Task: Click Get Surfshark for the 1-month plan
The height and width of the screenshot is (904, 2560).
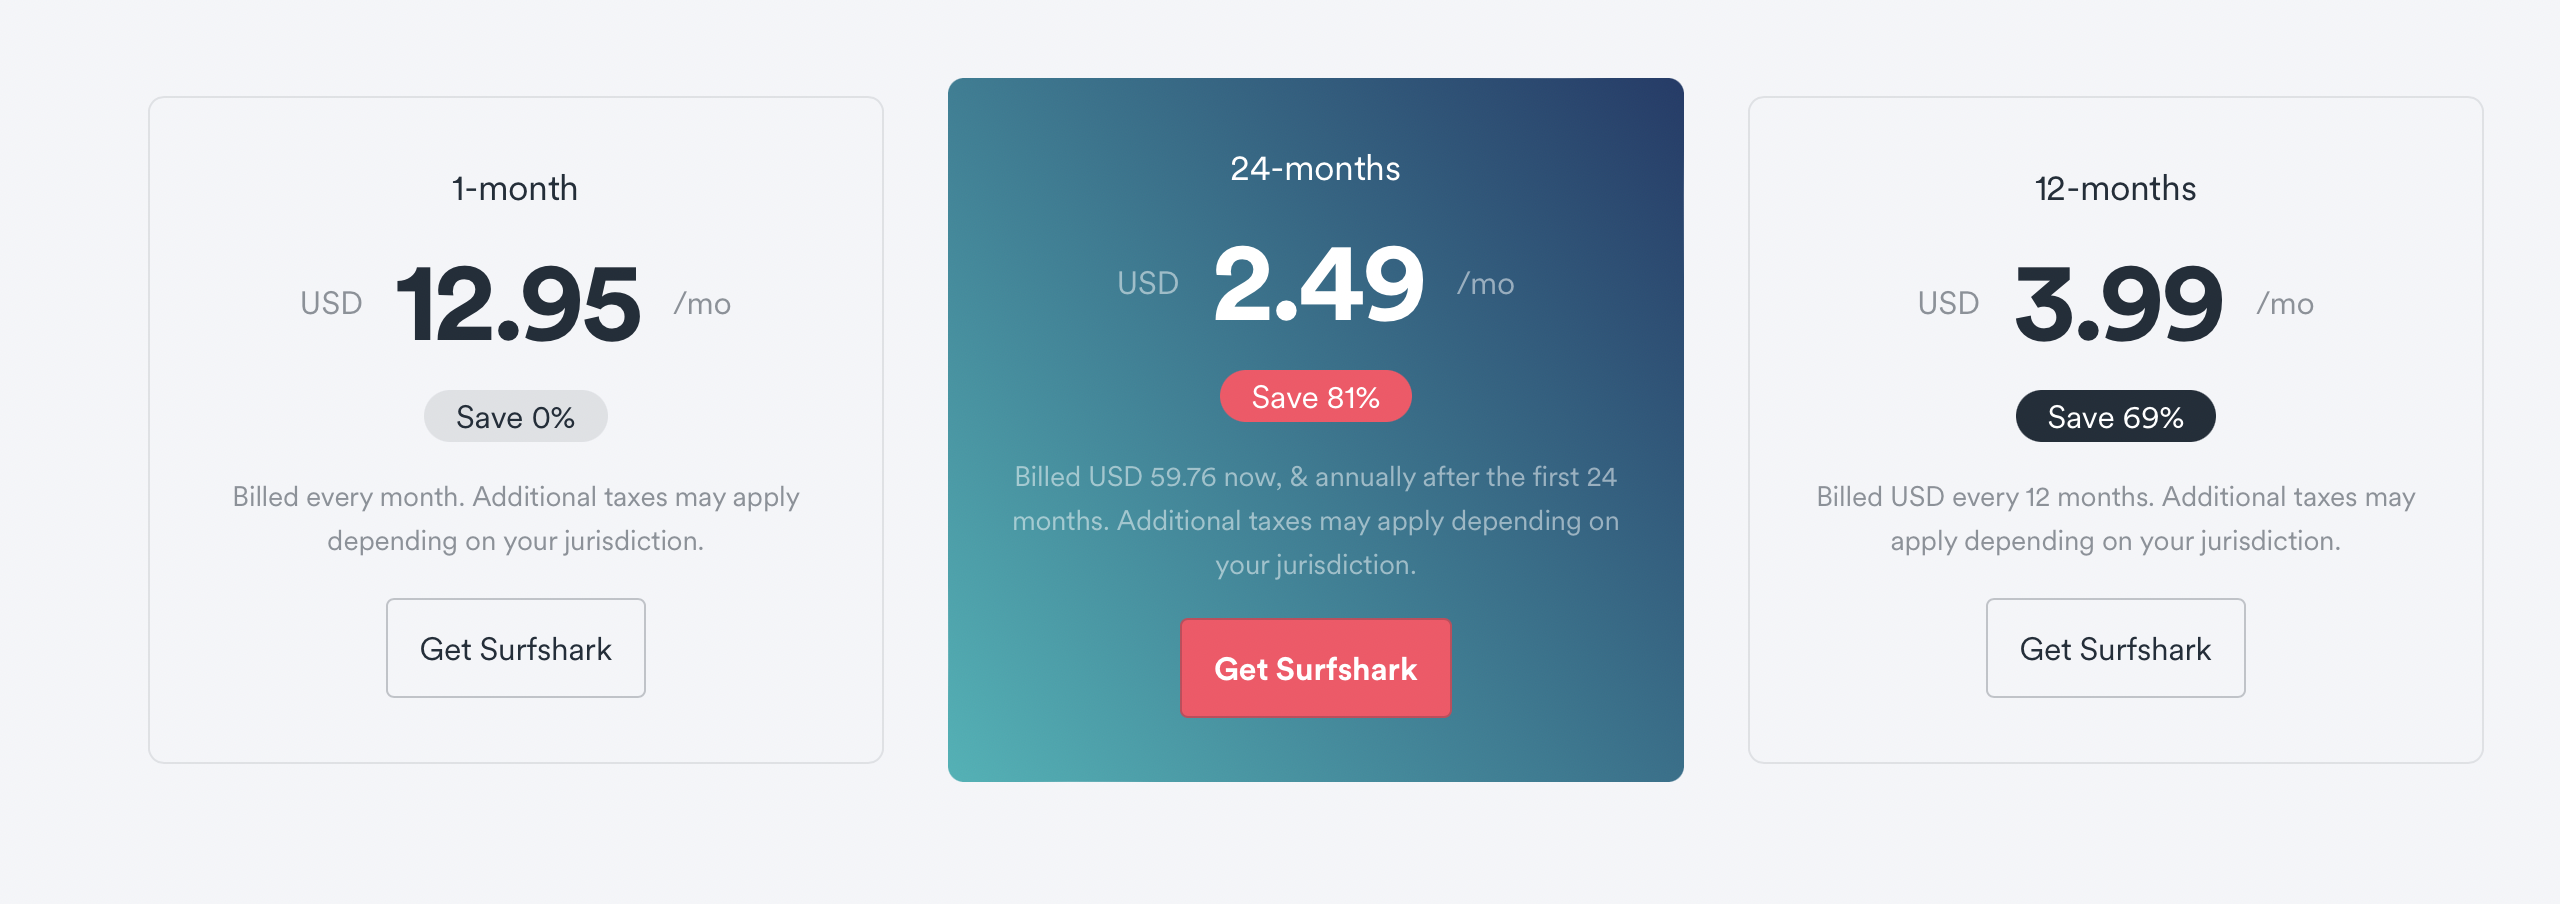Action: coord(516,648)
